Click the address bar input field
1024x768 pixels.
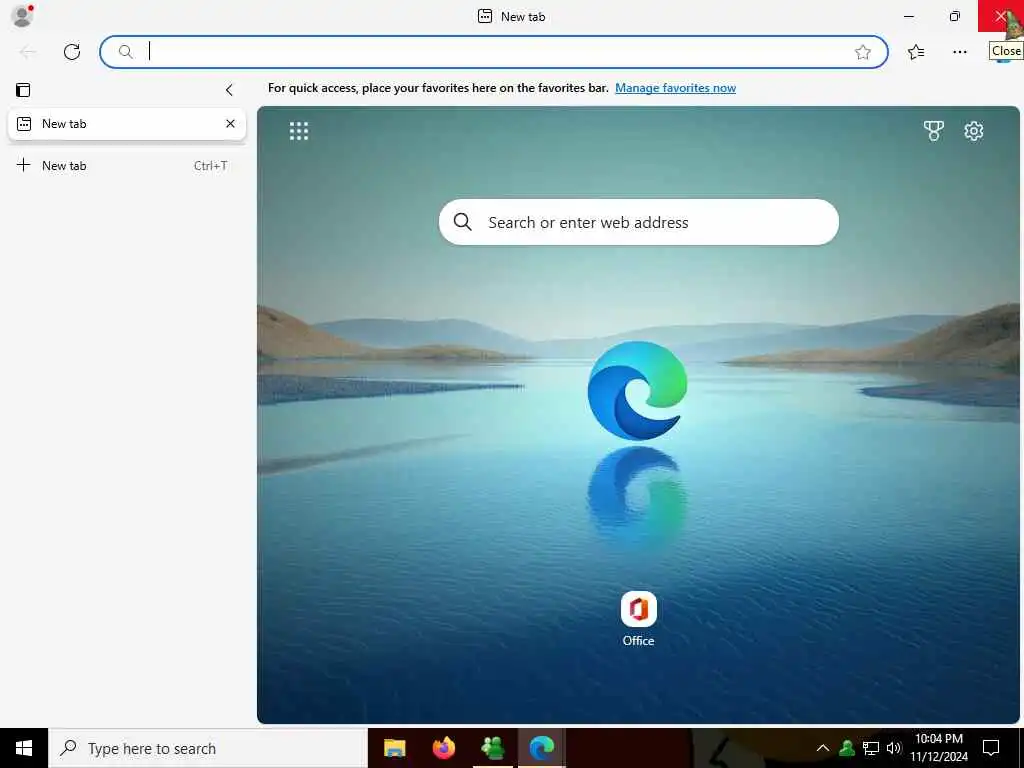click(x=493, y=52)
